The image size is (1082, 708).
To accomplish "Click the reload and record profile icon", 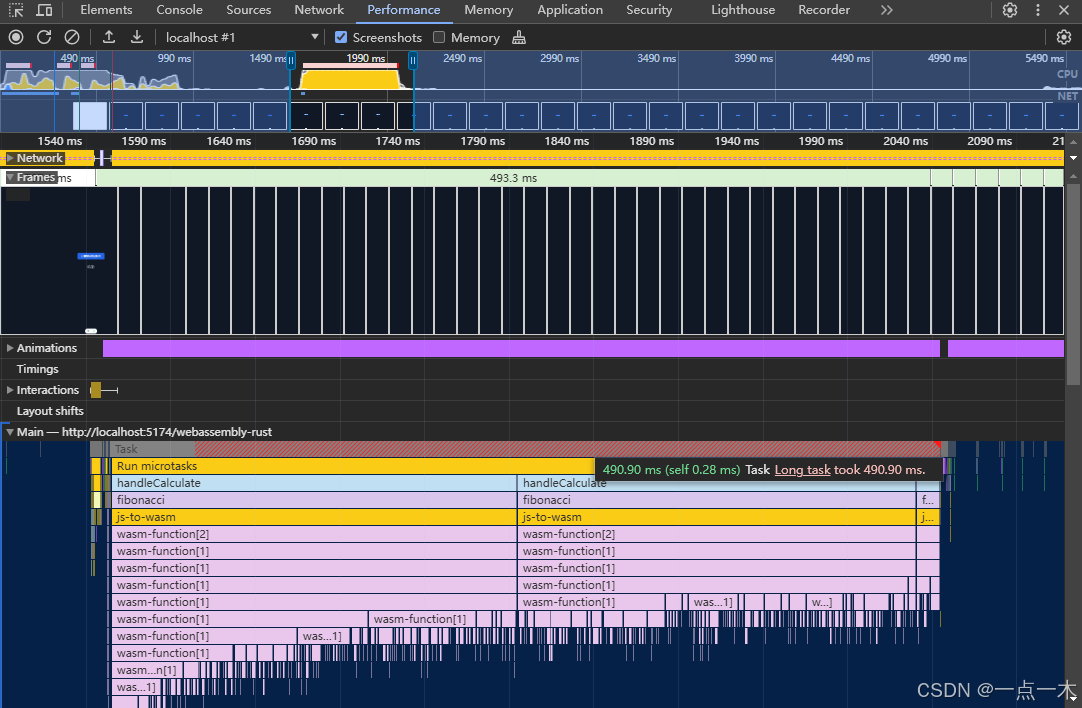I will click(x=44, y=37).
